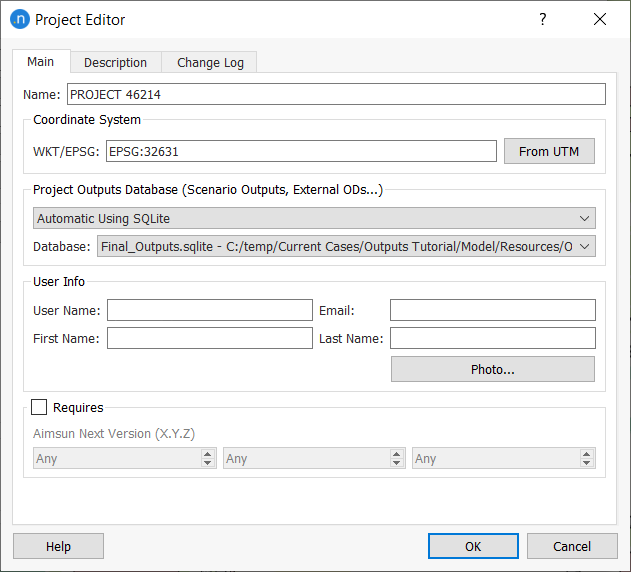Confirm with the OK button
The height and width of the screenshot is (572, 631).
[473, 546]
